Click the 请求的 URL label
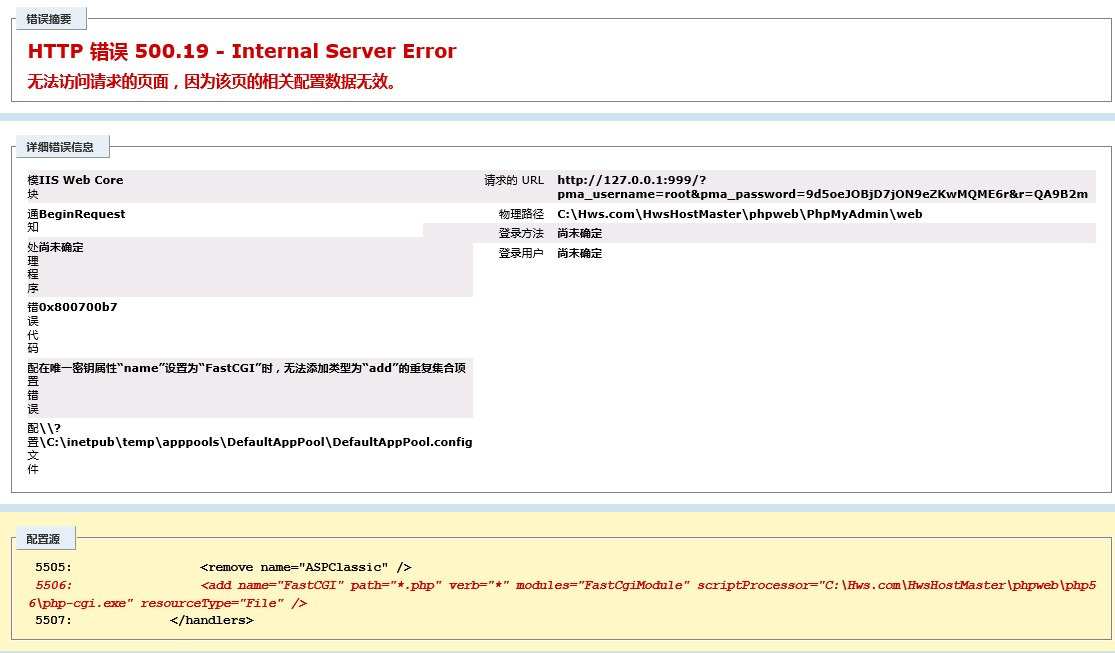The image size is (1115, 653). pos(514,180)
